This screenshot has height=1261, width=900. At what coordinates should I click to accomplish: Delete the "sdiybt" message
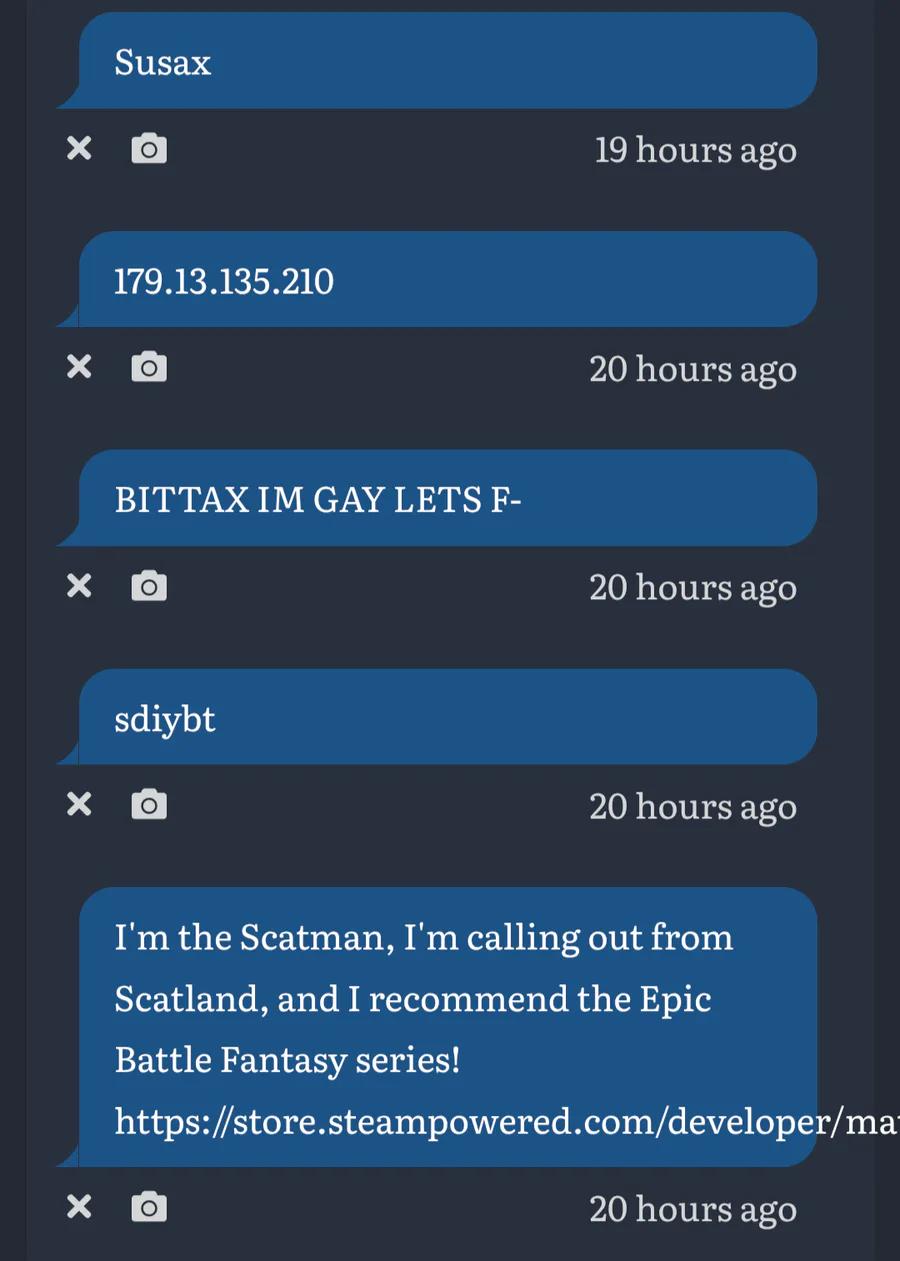click(x=79, y=804)
